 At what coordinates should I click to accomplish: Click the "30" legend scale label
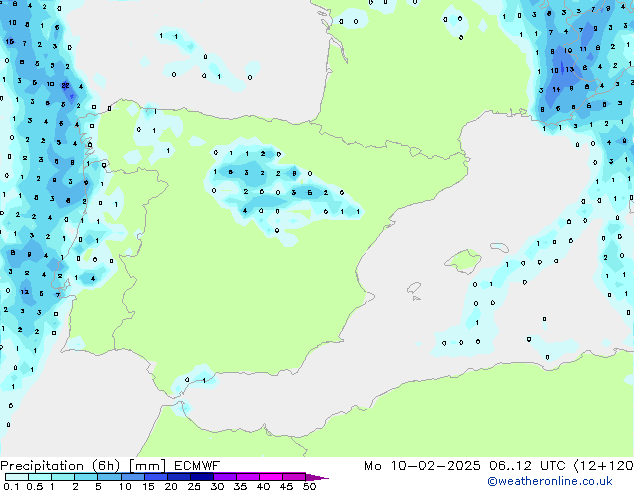tap(217, 486)
